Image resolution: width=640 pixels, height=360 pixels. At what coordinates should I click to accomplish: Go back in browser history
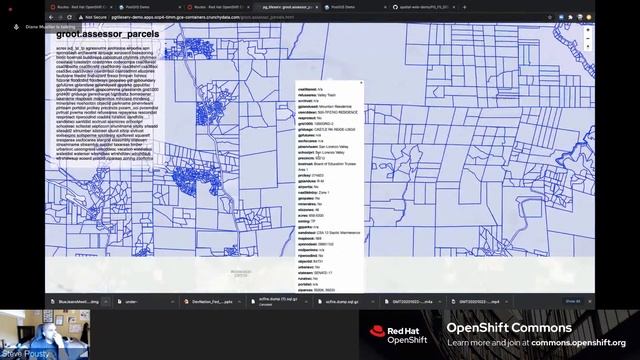pyautogui.click(x=51, y=18)
